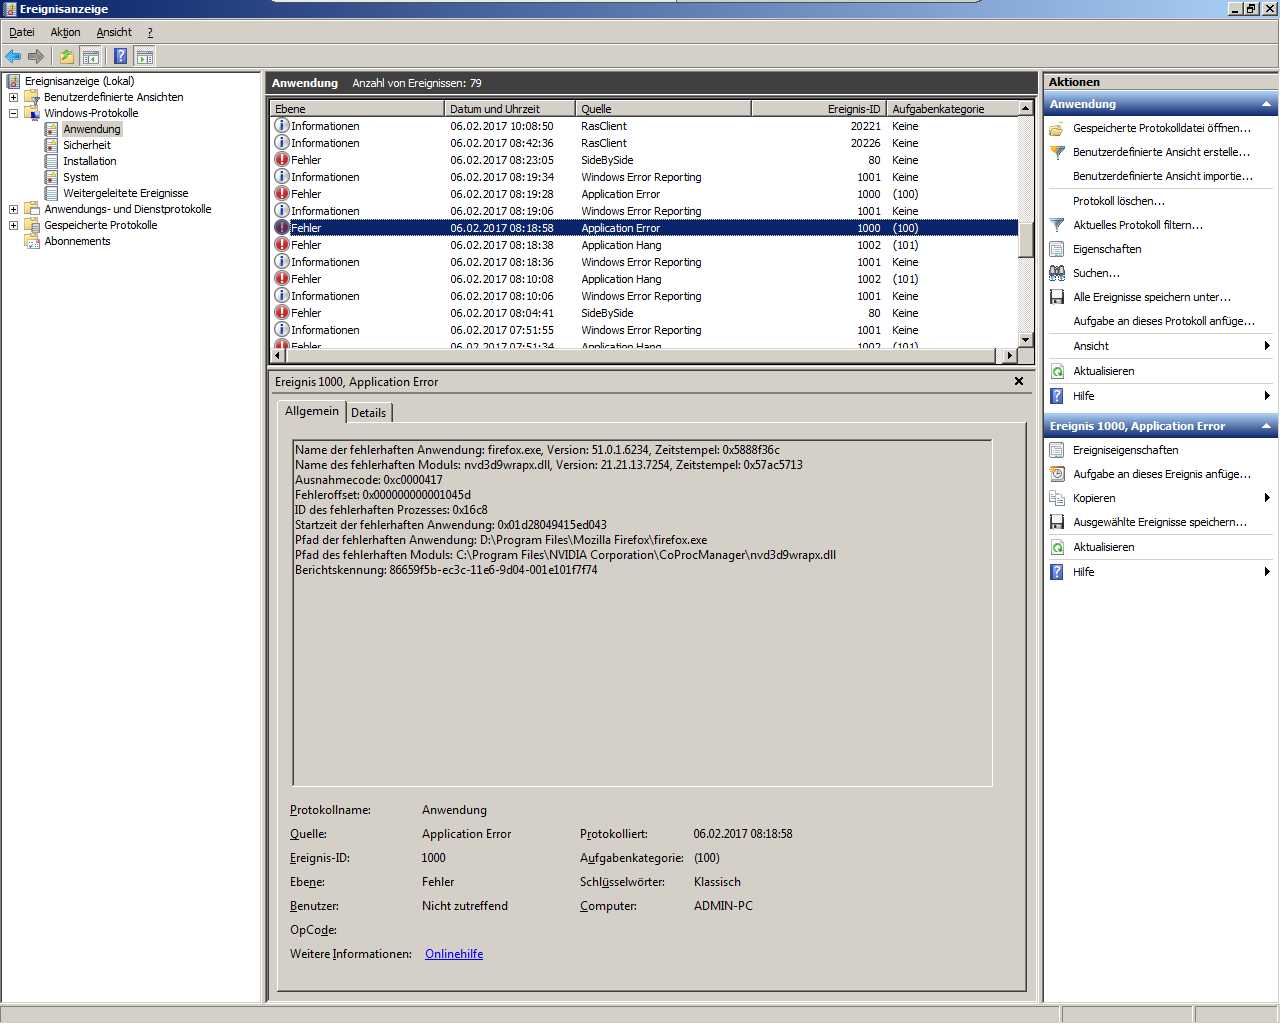1280x1024 pixels.
Task: Collapse the Windows-Protokolle tree node
Action: [x=13, y=113]
